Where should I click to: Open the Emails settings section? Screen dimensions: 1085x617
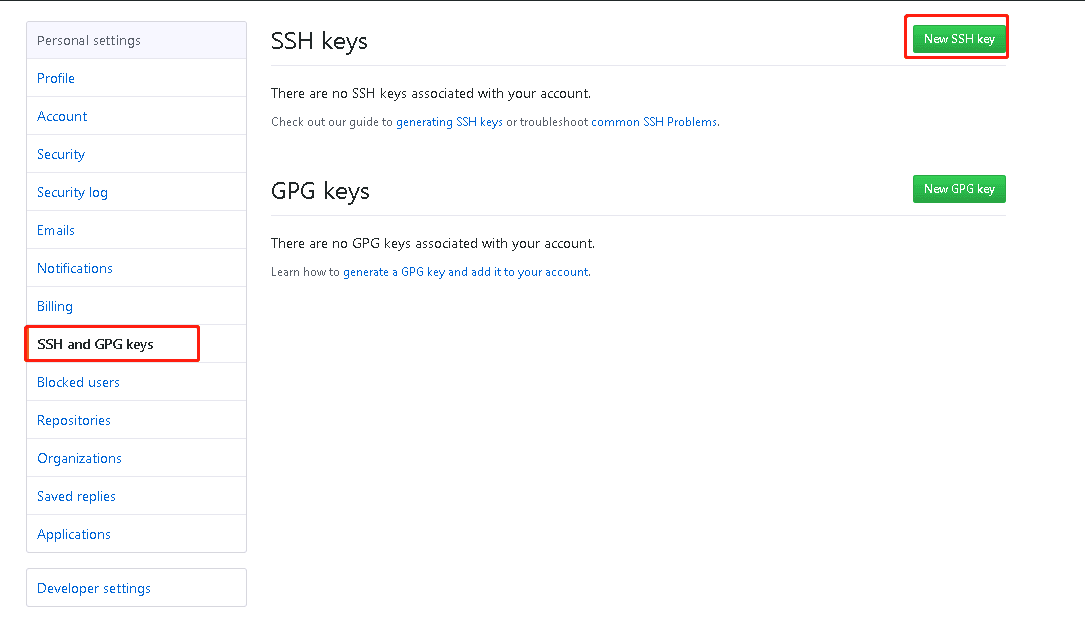55,230
